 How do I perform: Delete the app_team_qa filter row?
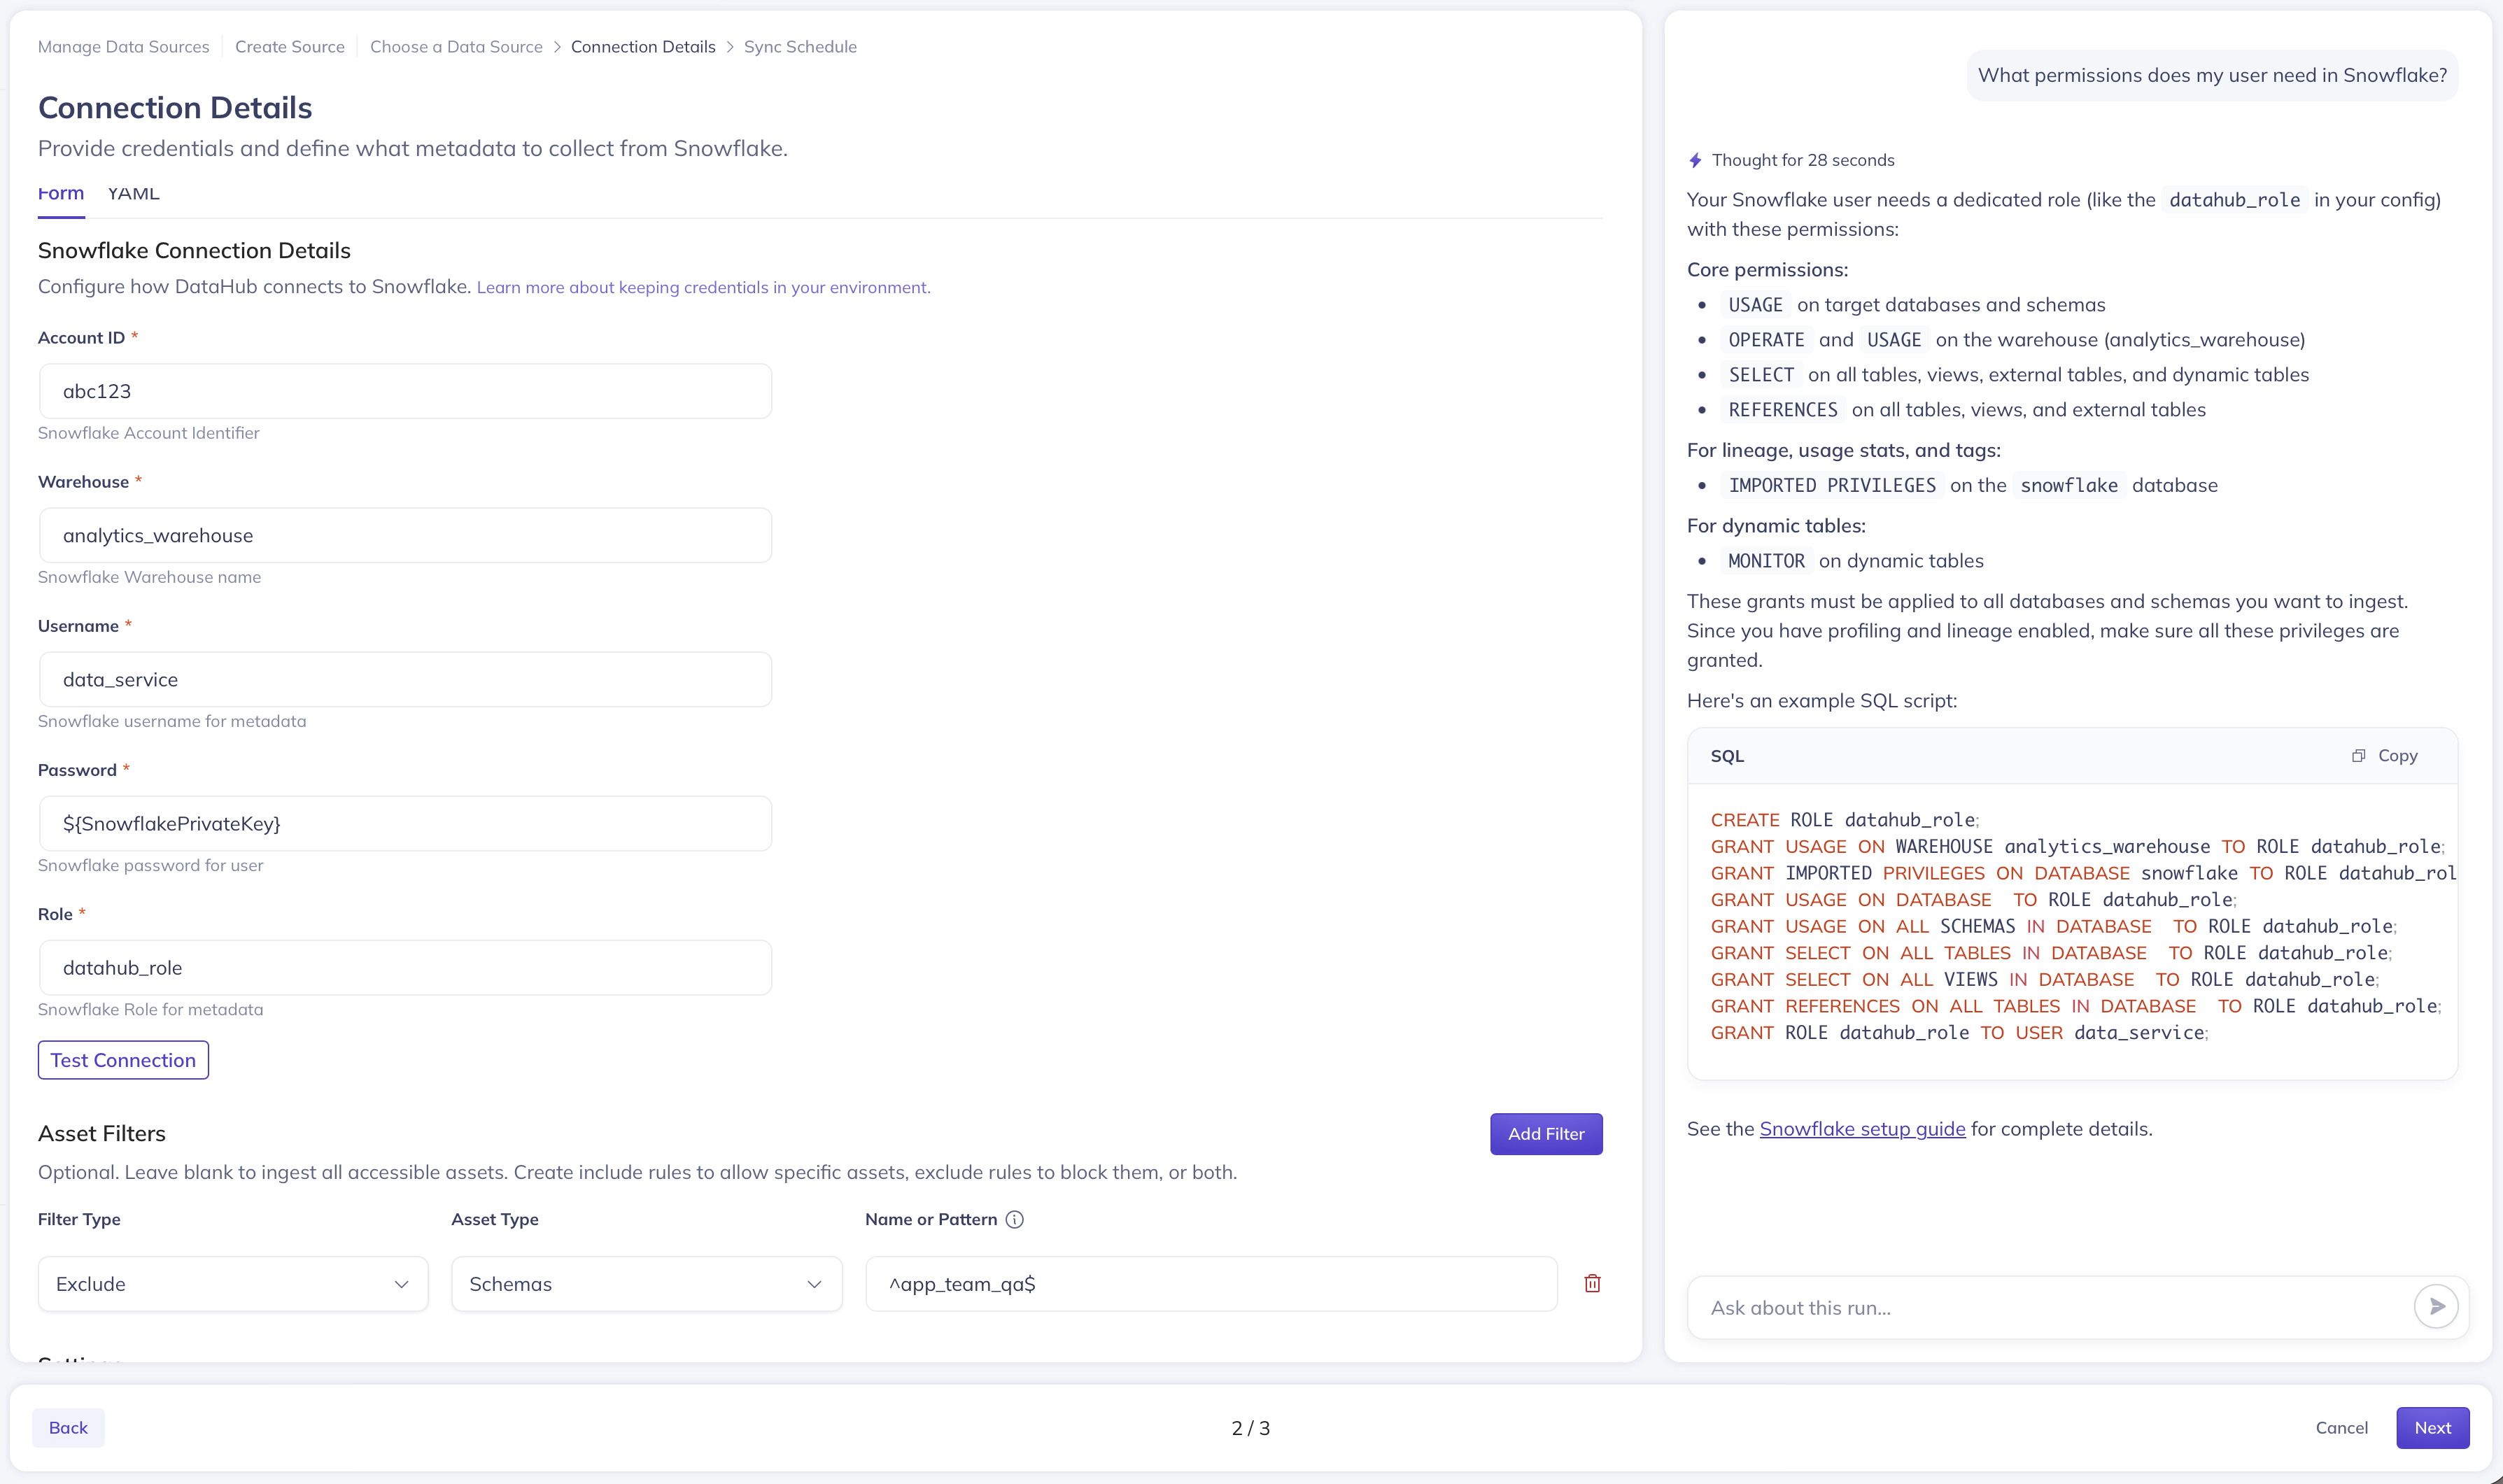pos(1592,1283)
